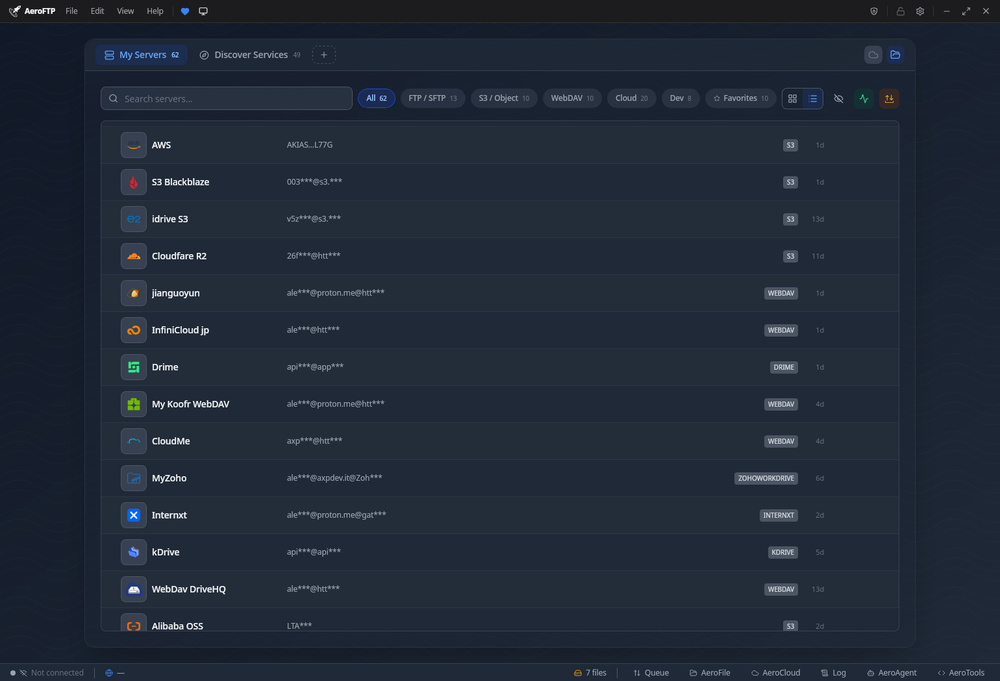The image size is (1000, 681).
Task: Open AeroTools in the status bar
Action: pos(961,672)
